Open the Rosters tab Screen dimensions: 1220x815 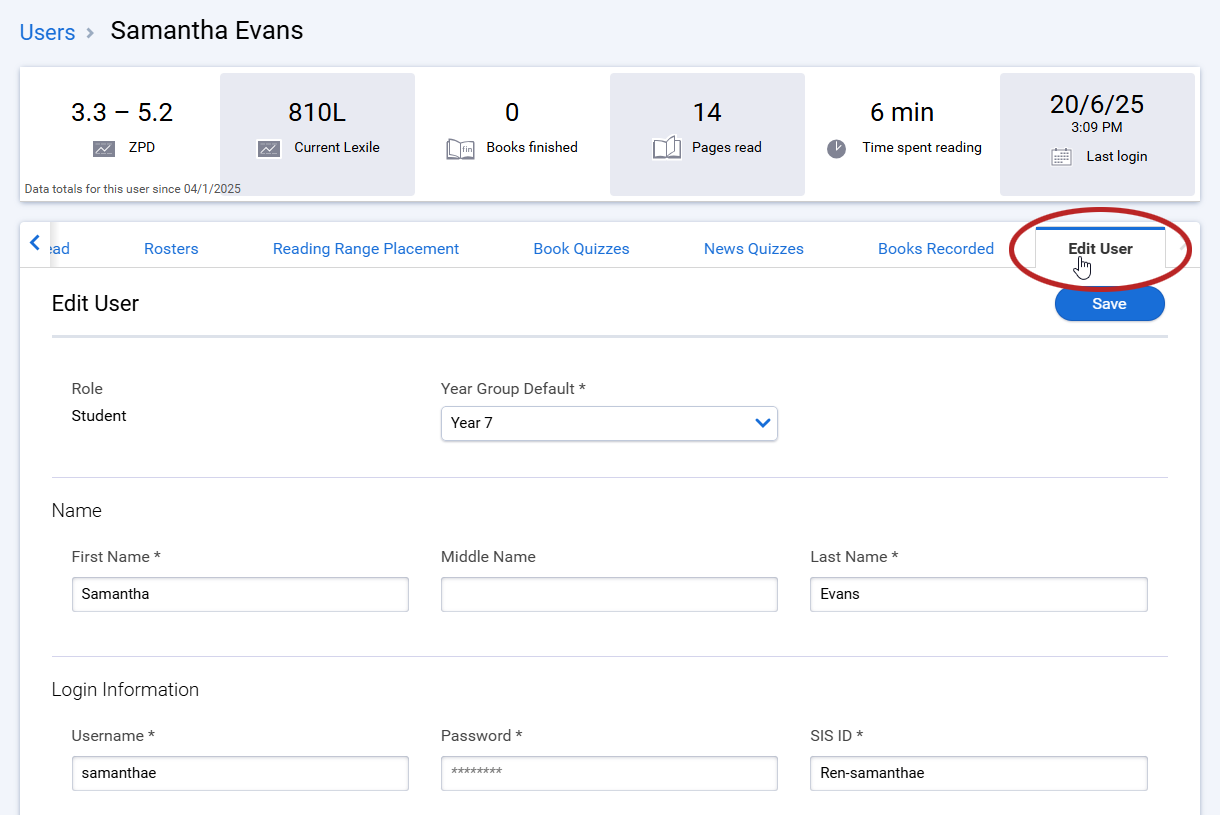[x=171, y=249]
